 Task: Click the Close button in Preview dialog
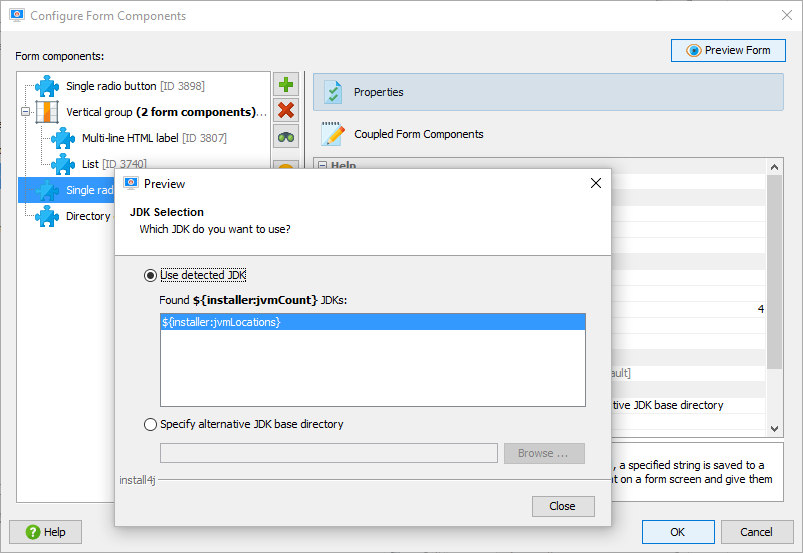(x=563, y=506)
